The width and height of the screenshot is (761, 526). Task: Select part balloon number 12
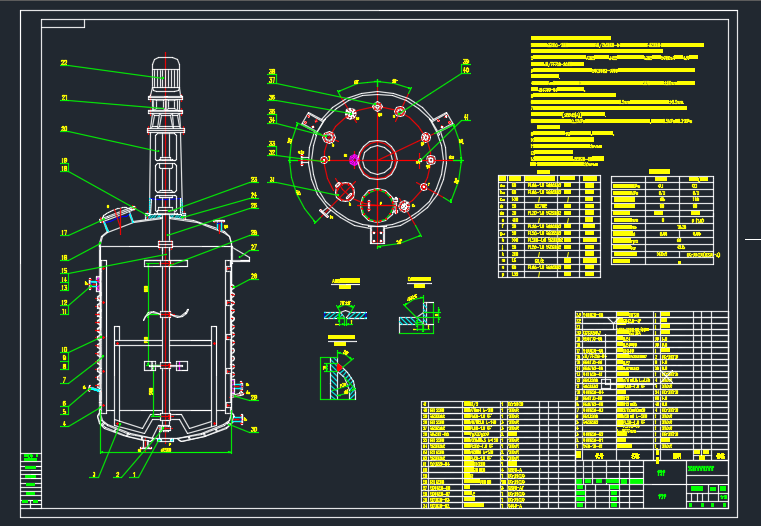click(64, 303)
